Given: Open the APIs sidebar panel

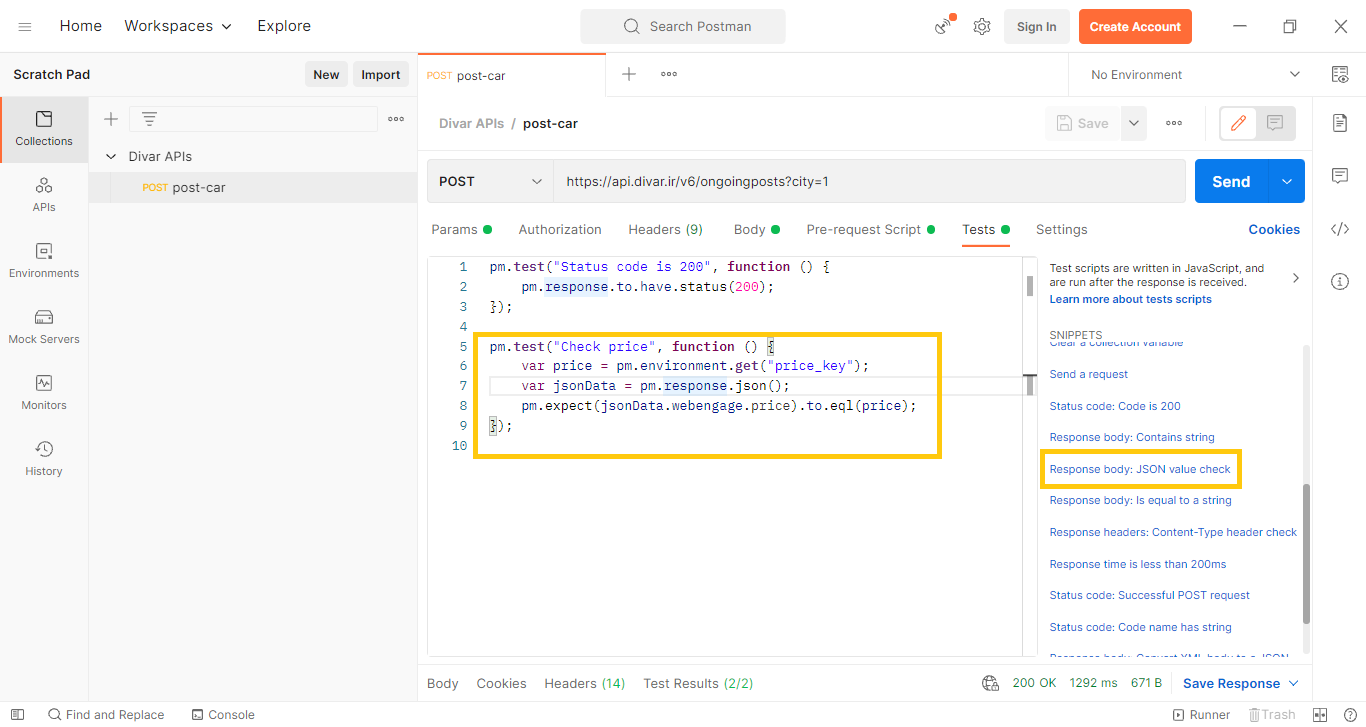Looking at the screenshot, I should [44, 195].
